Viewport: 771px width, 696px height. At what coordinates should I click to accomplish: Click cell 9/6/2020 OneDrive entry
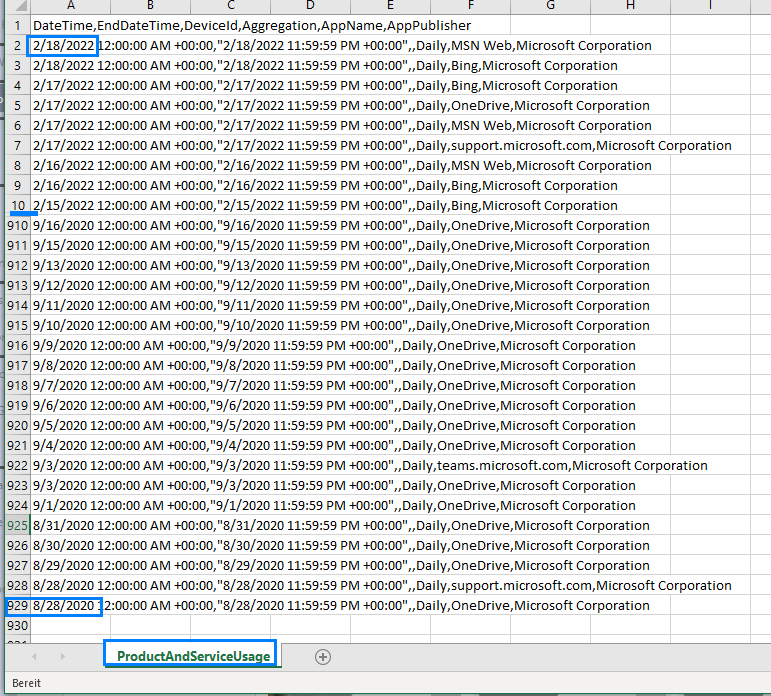(x=334, y=406)
